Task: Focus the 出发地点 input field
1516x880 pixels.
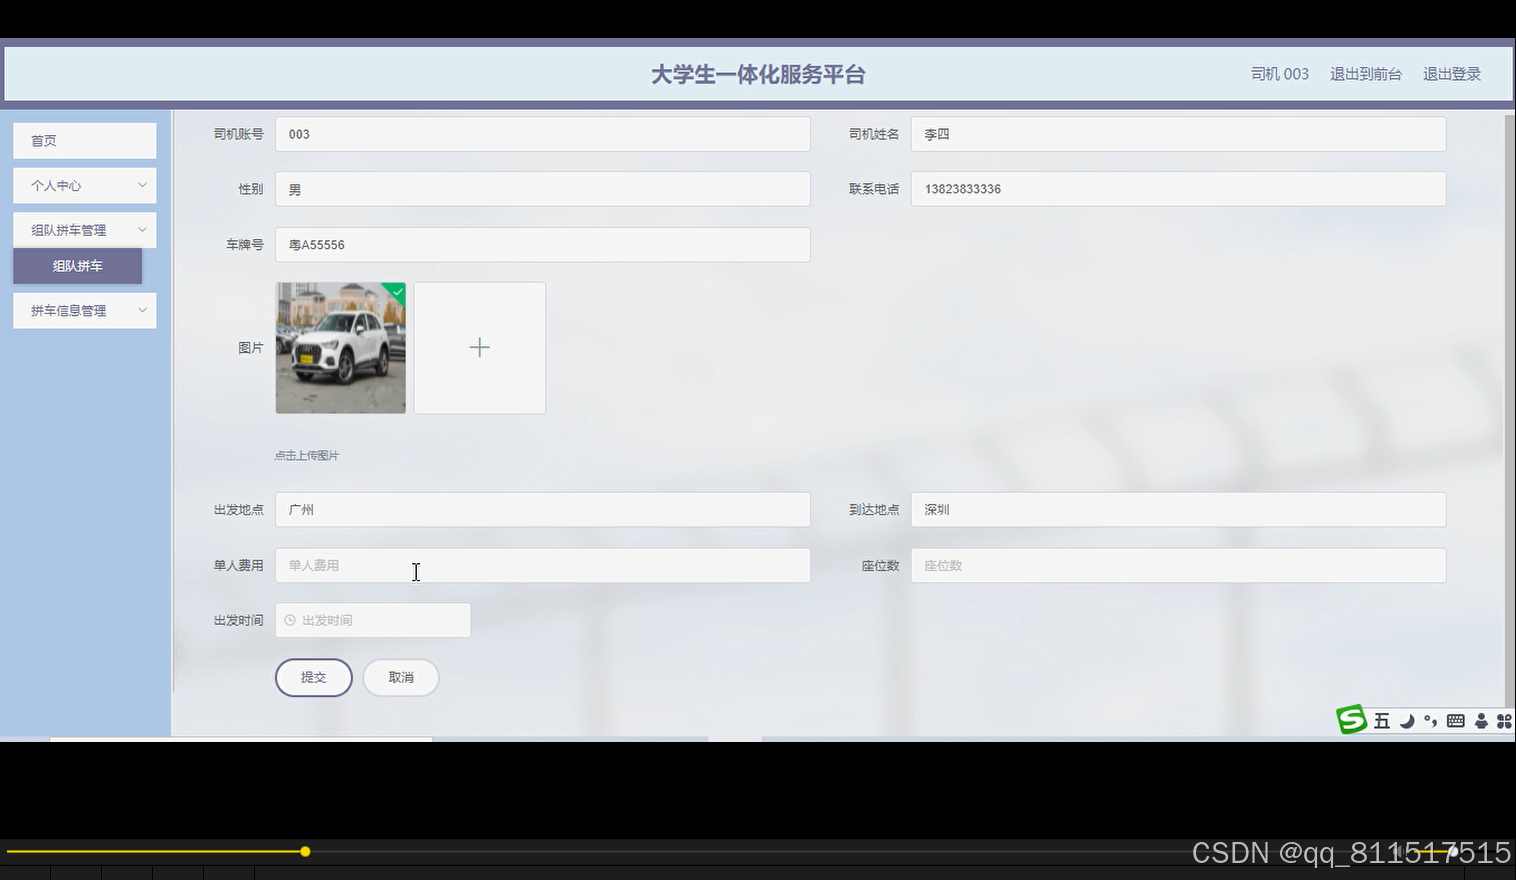Action: 543,510
